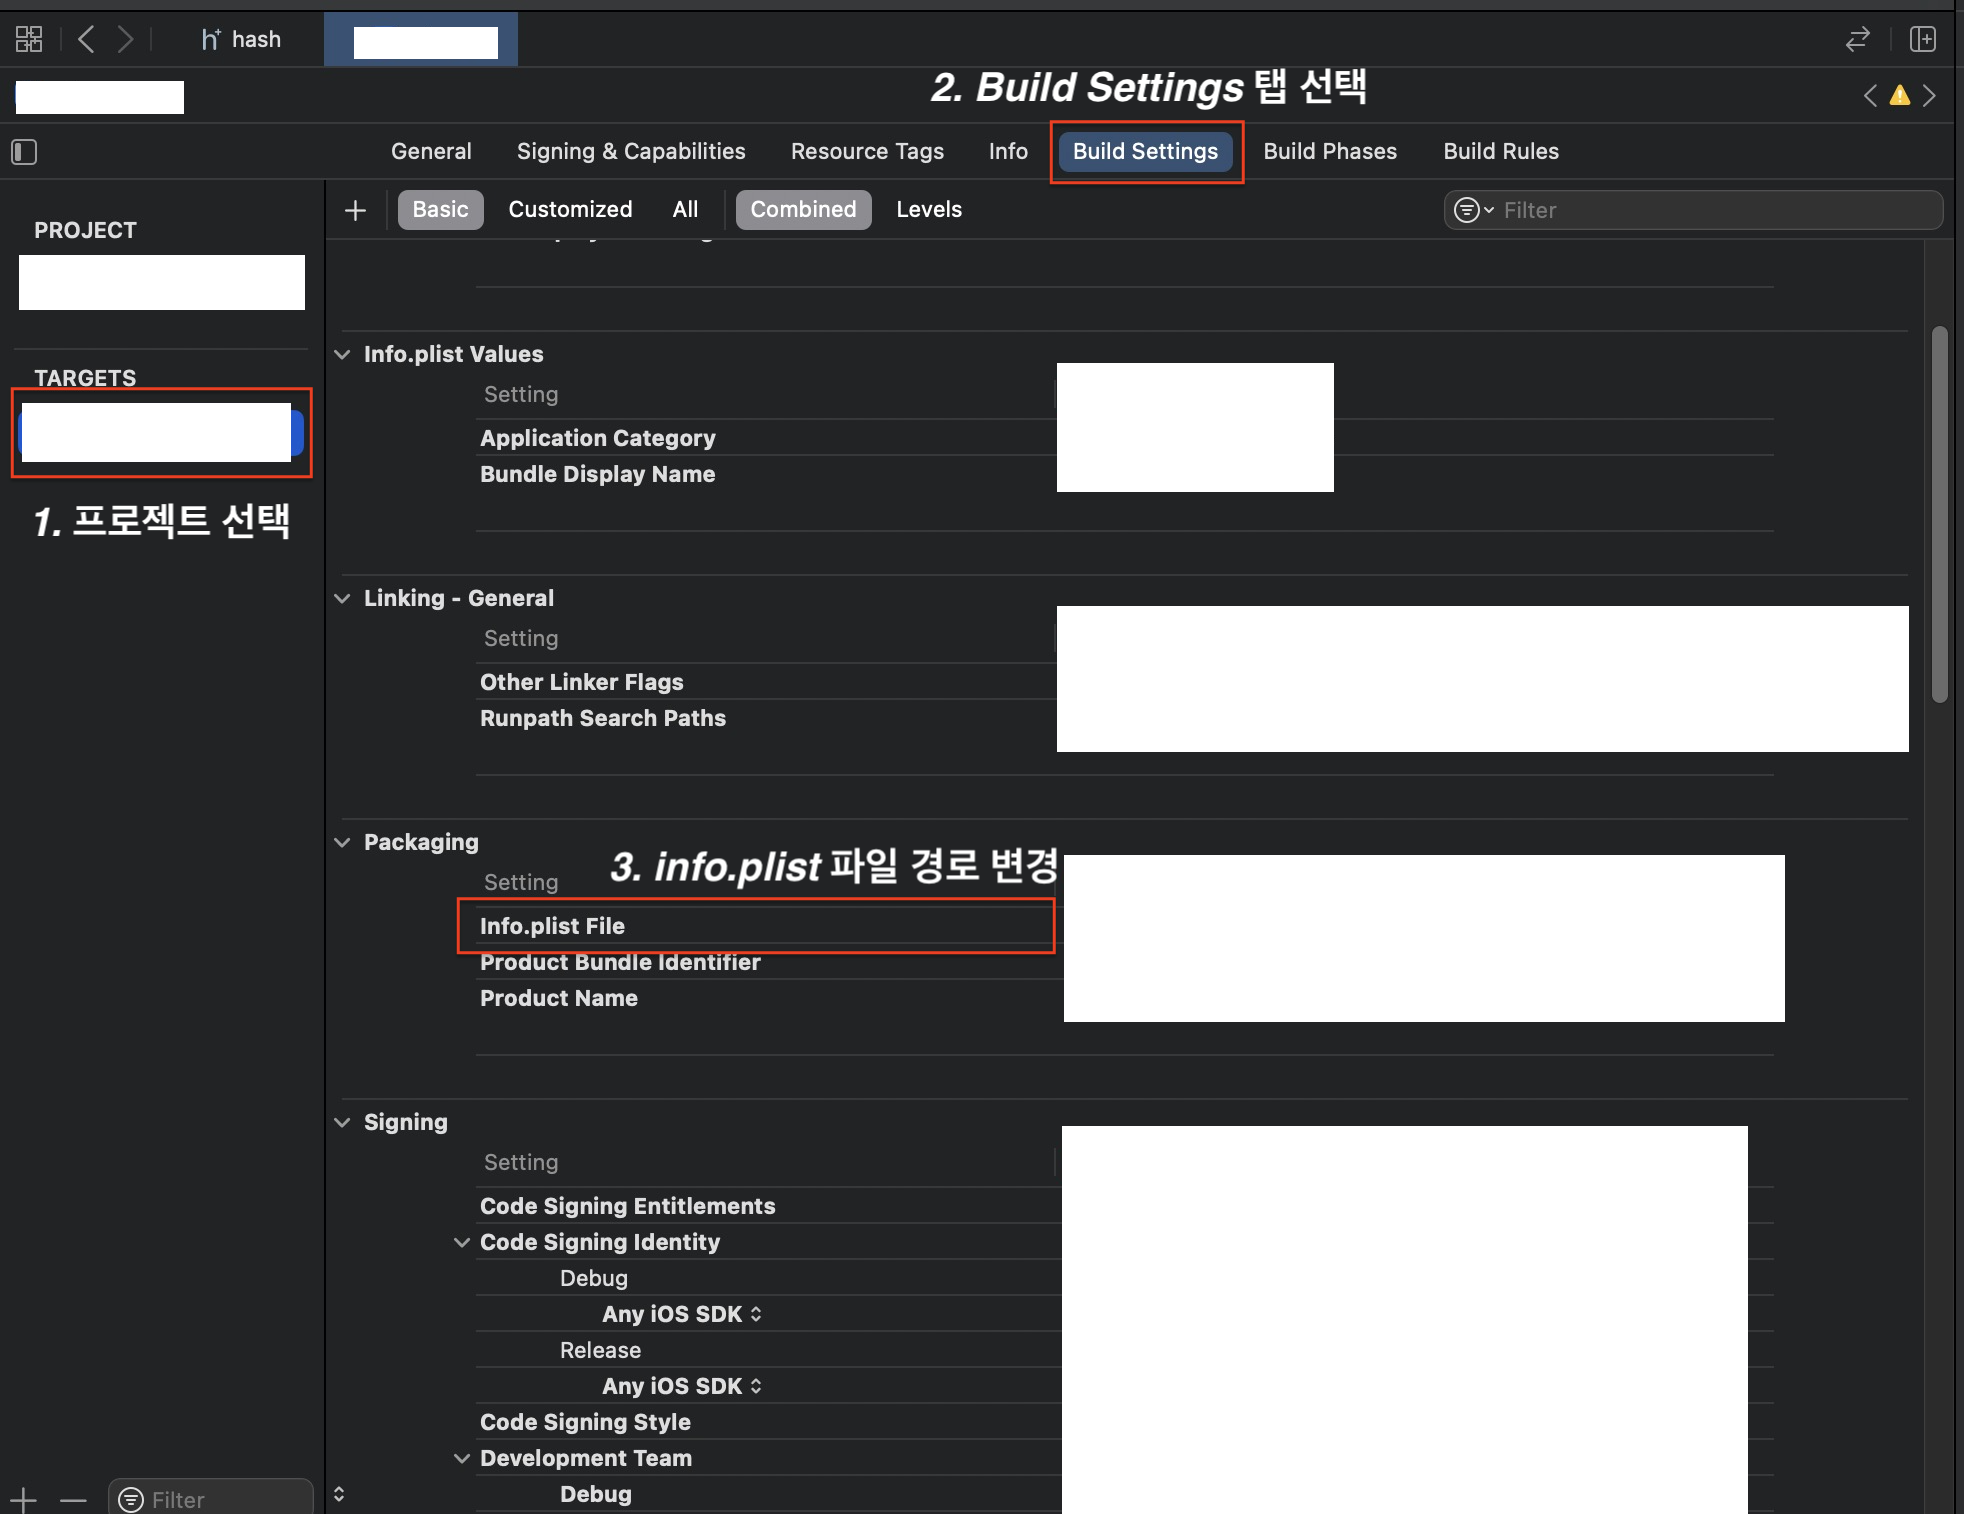Click the yellow warning issue icon
The width and height of the screenshot is (1964, 1514).
pos(1899,96)
